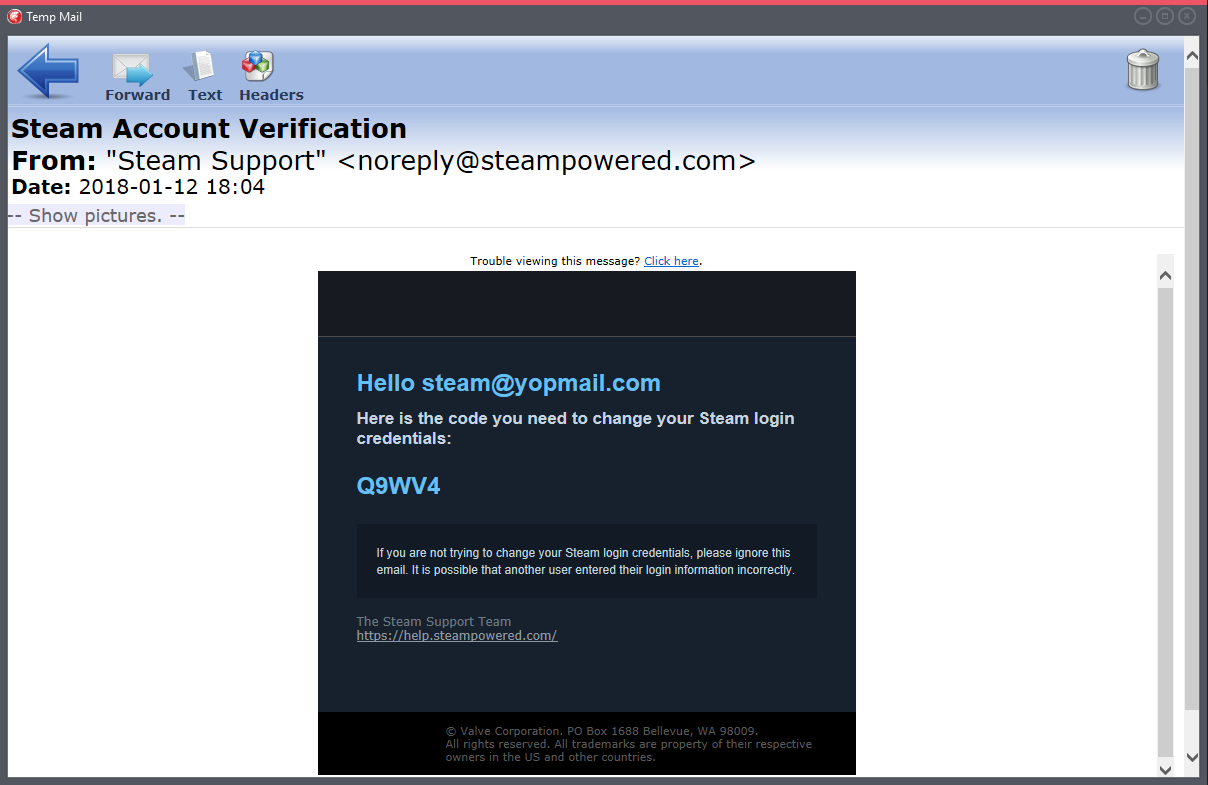Show pictures in this email
Viewport: 1208px width, 785px height.
tap(96, 216)
